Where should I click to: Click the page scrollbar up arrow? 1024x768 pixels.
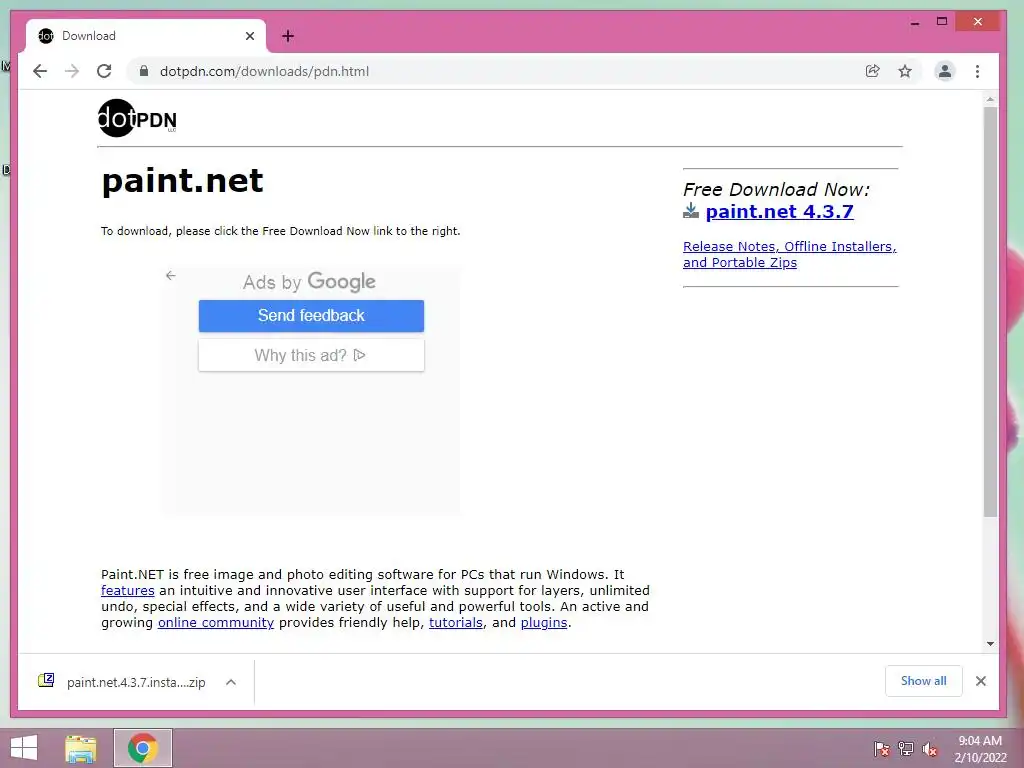[x=991, y=100]
